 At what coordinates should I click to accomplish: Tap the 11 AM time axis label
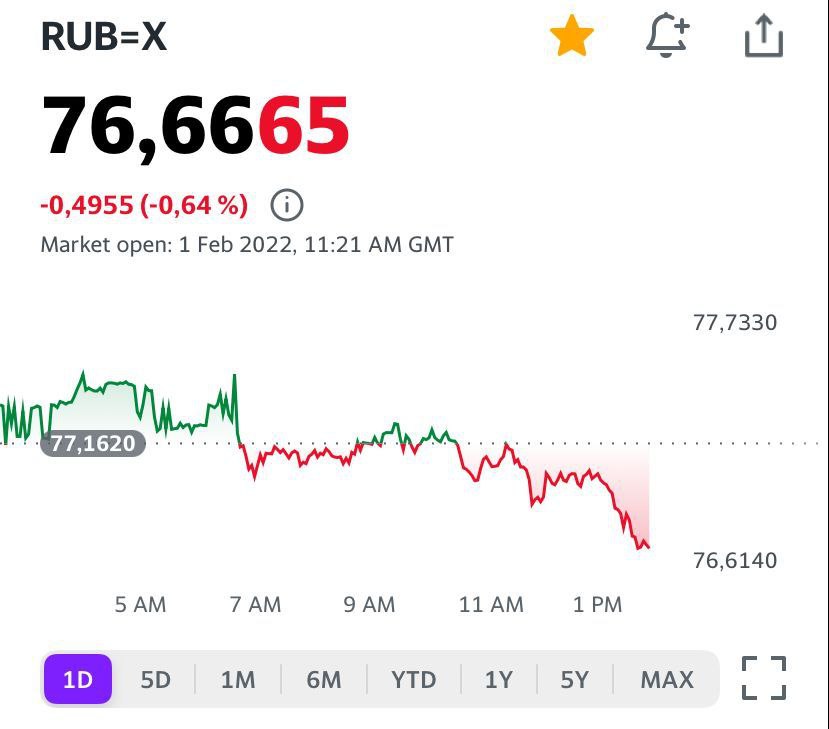491,604
